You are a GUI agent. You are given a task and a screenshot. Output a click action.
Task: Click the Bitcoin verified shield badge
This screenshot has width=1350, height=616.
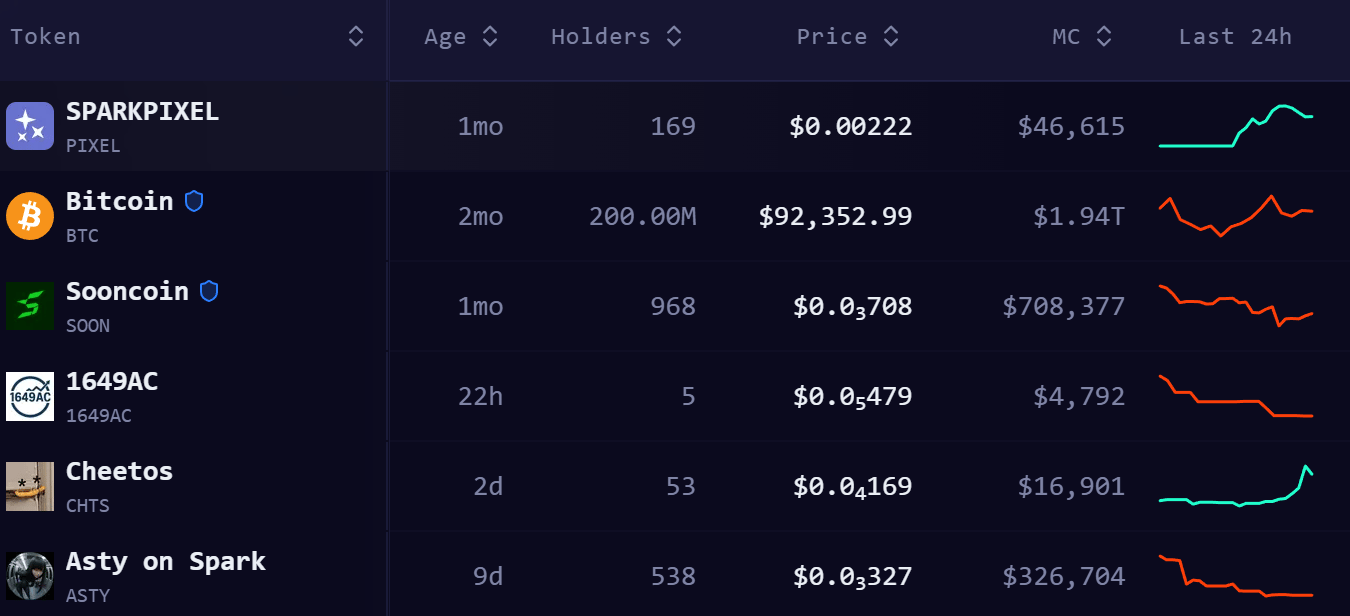[x=194, y=201]
